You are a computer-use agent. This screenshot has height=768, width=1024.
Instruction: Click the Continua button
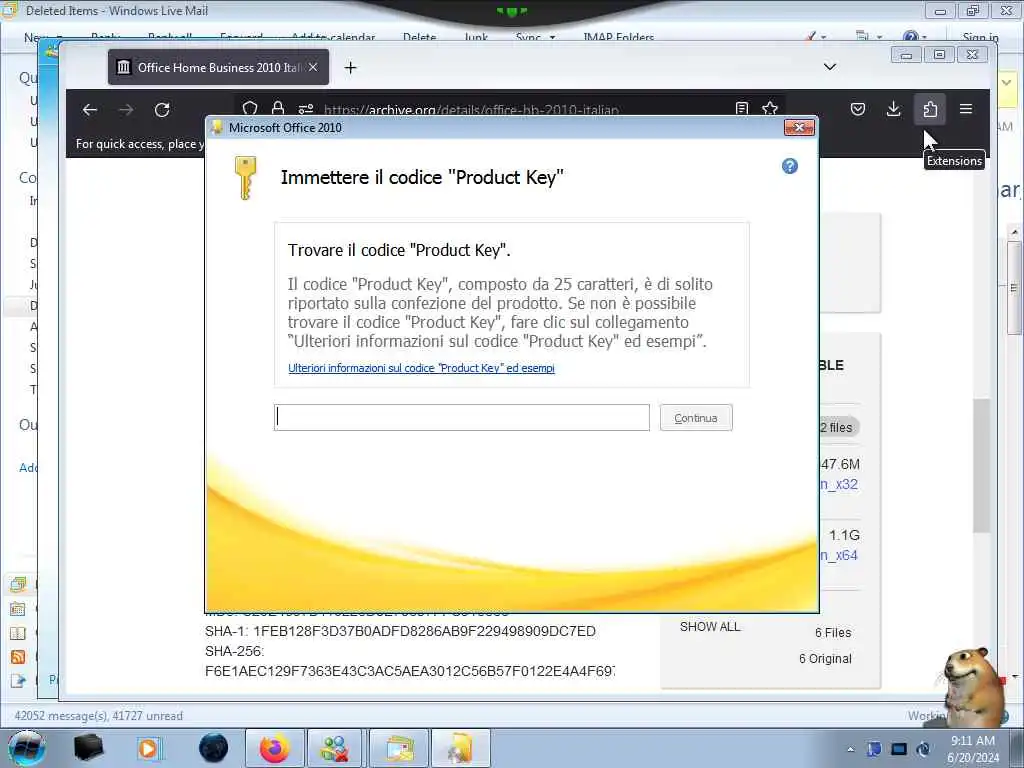tap(696, 418)
